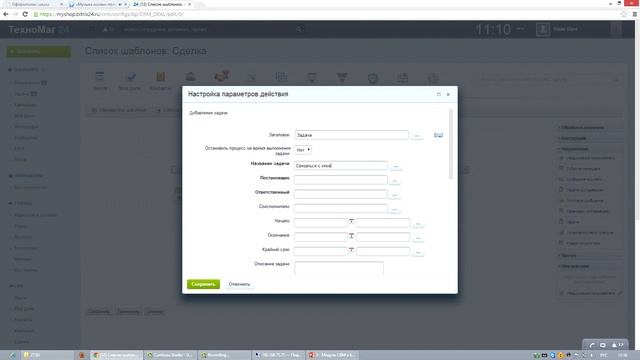
Task: Switch to Chrome taskbar item
Action: [117, 355]
